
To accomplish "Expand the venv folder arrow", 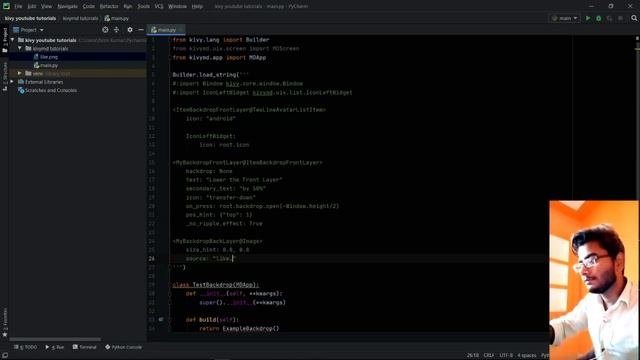I will 20,73.
